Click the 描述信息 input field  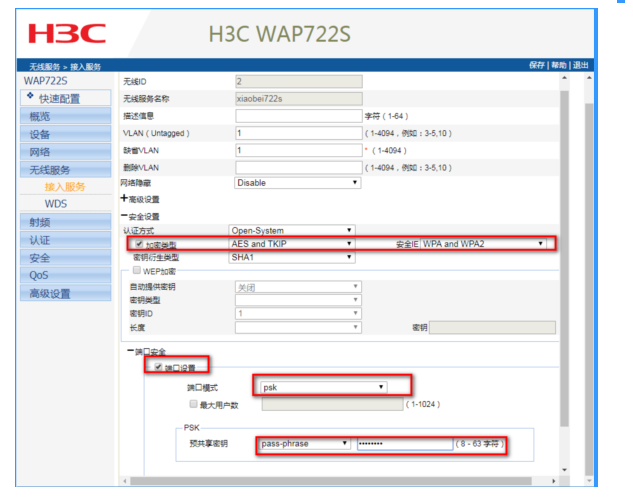coord(299,116)
